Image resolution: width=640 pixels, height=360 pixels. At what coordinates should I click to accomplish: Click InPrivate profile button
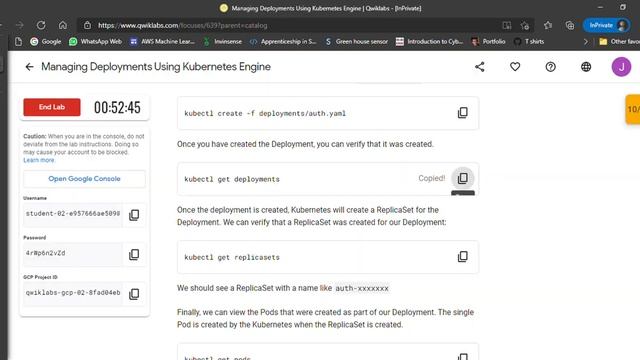pos(606,25)
